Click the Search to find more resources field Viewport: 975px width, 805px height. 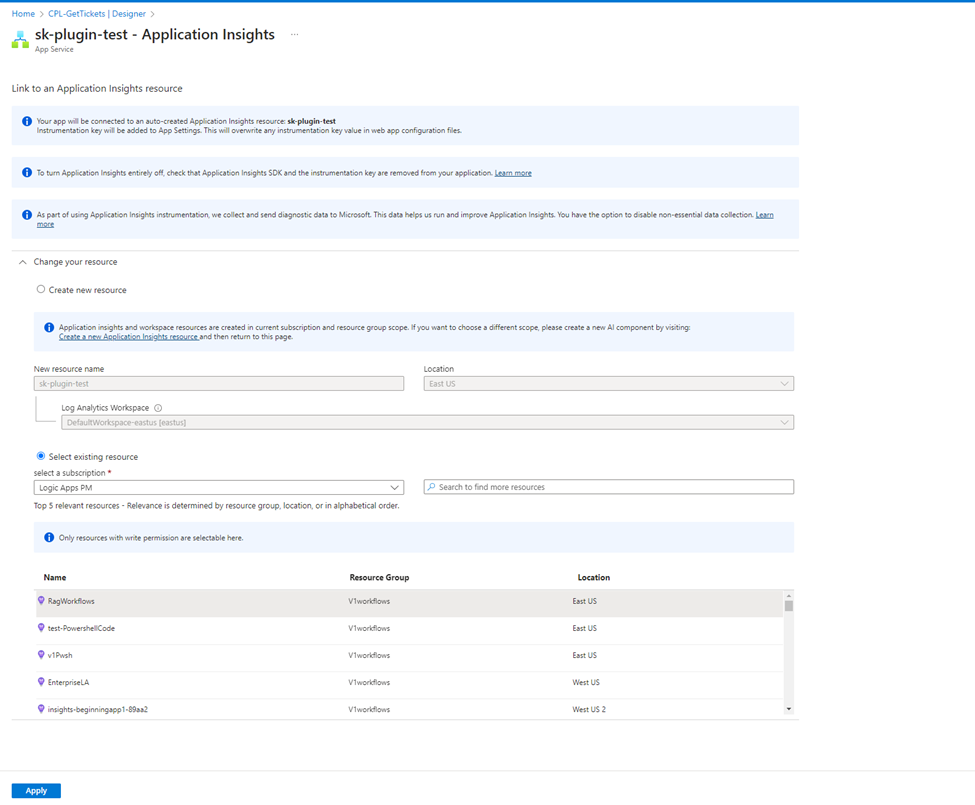coord(608,487)
